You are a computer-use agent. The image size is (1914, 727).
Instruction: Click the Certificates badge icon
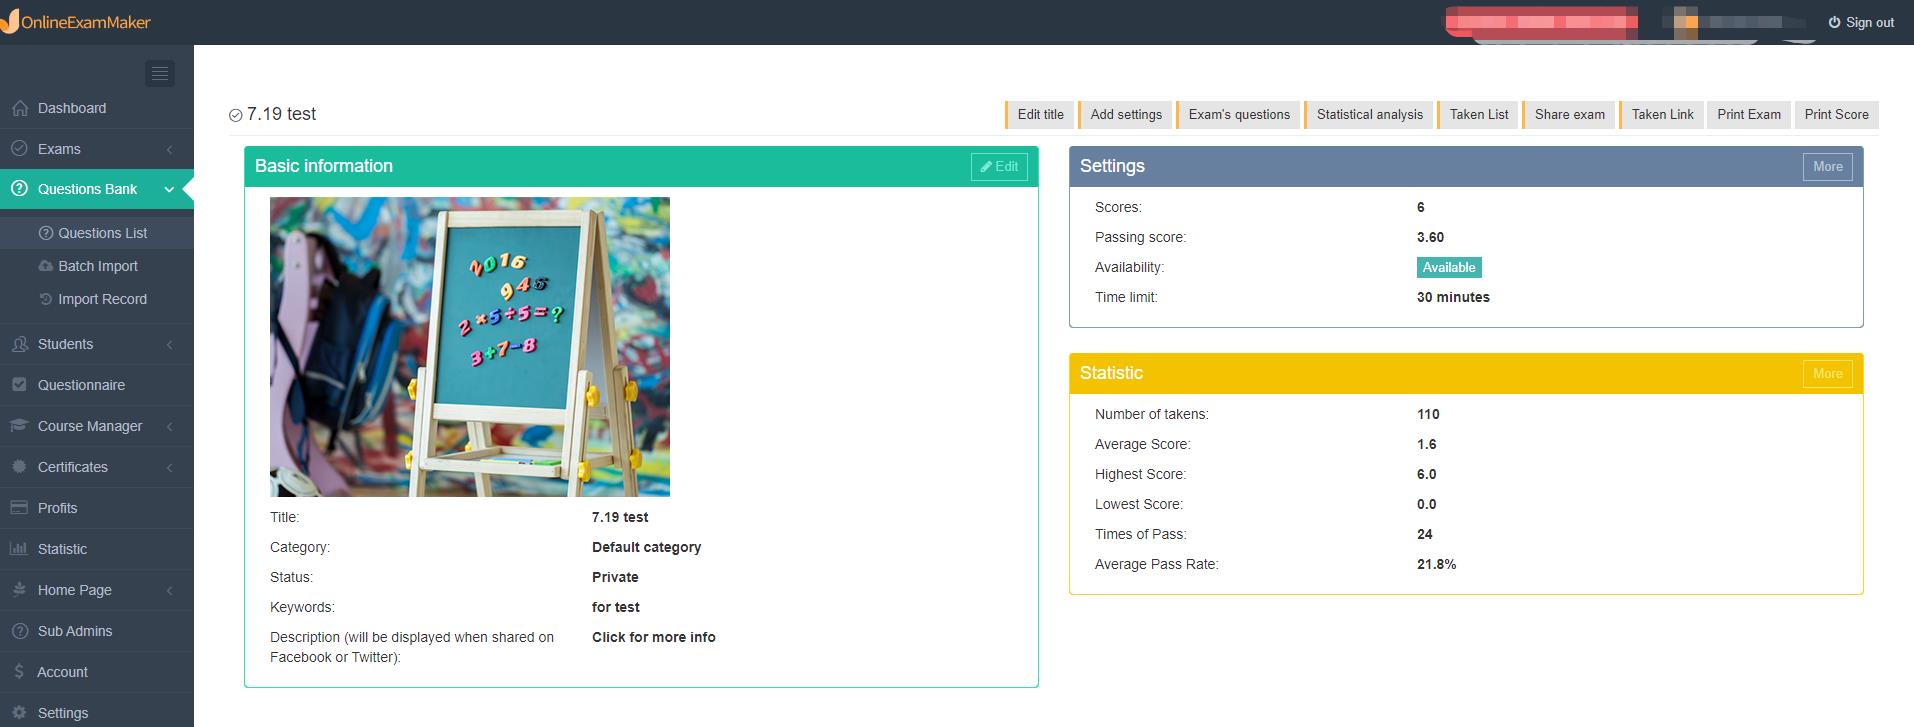(19, 467)
